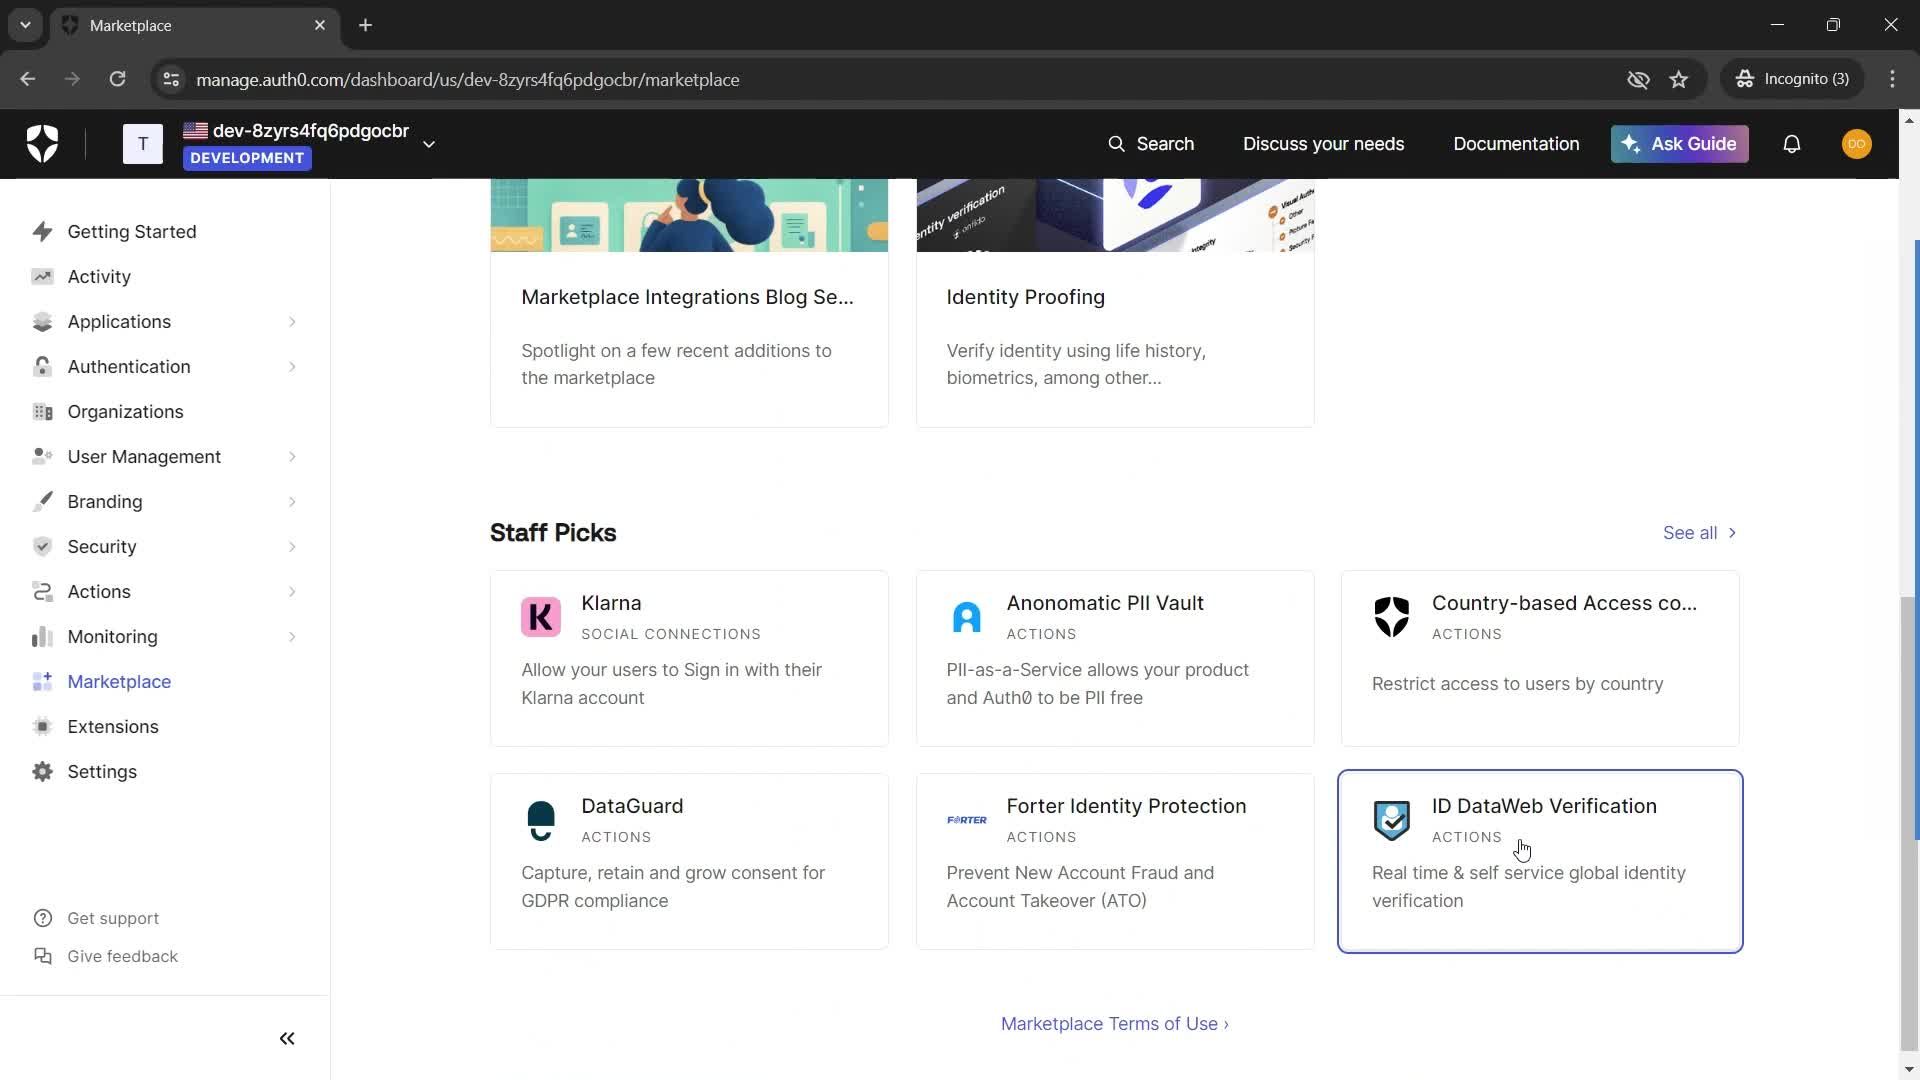This screenshot has height=1080, width=1920.
Task: Click the Actions flow icon
Action: click(x=42, y=592)
